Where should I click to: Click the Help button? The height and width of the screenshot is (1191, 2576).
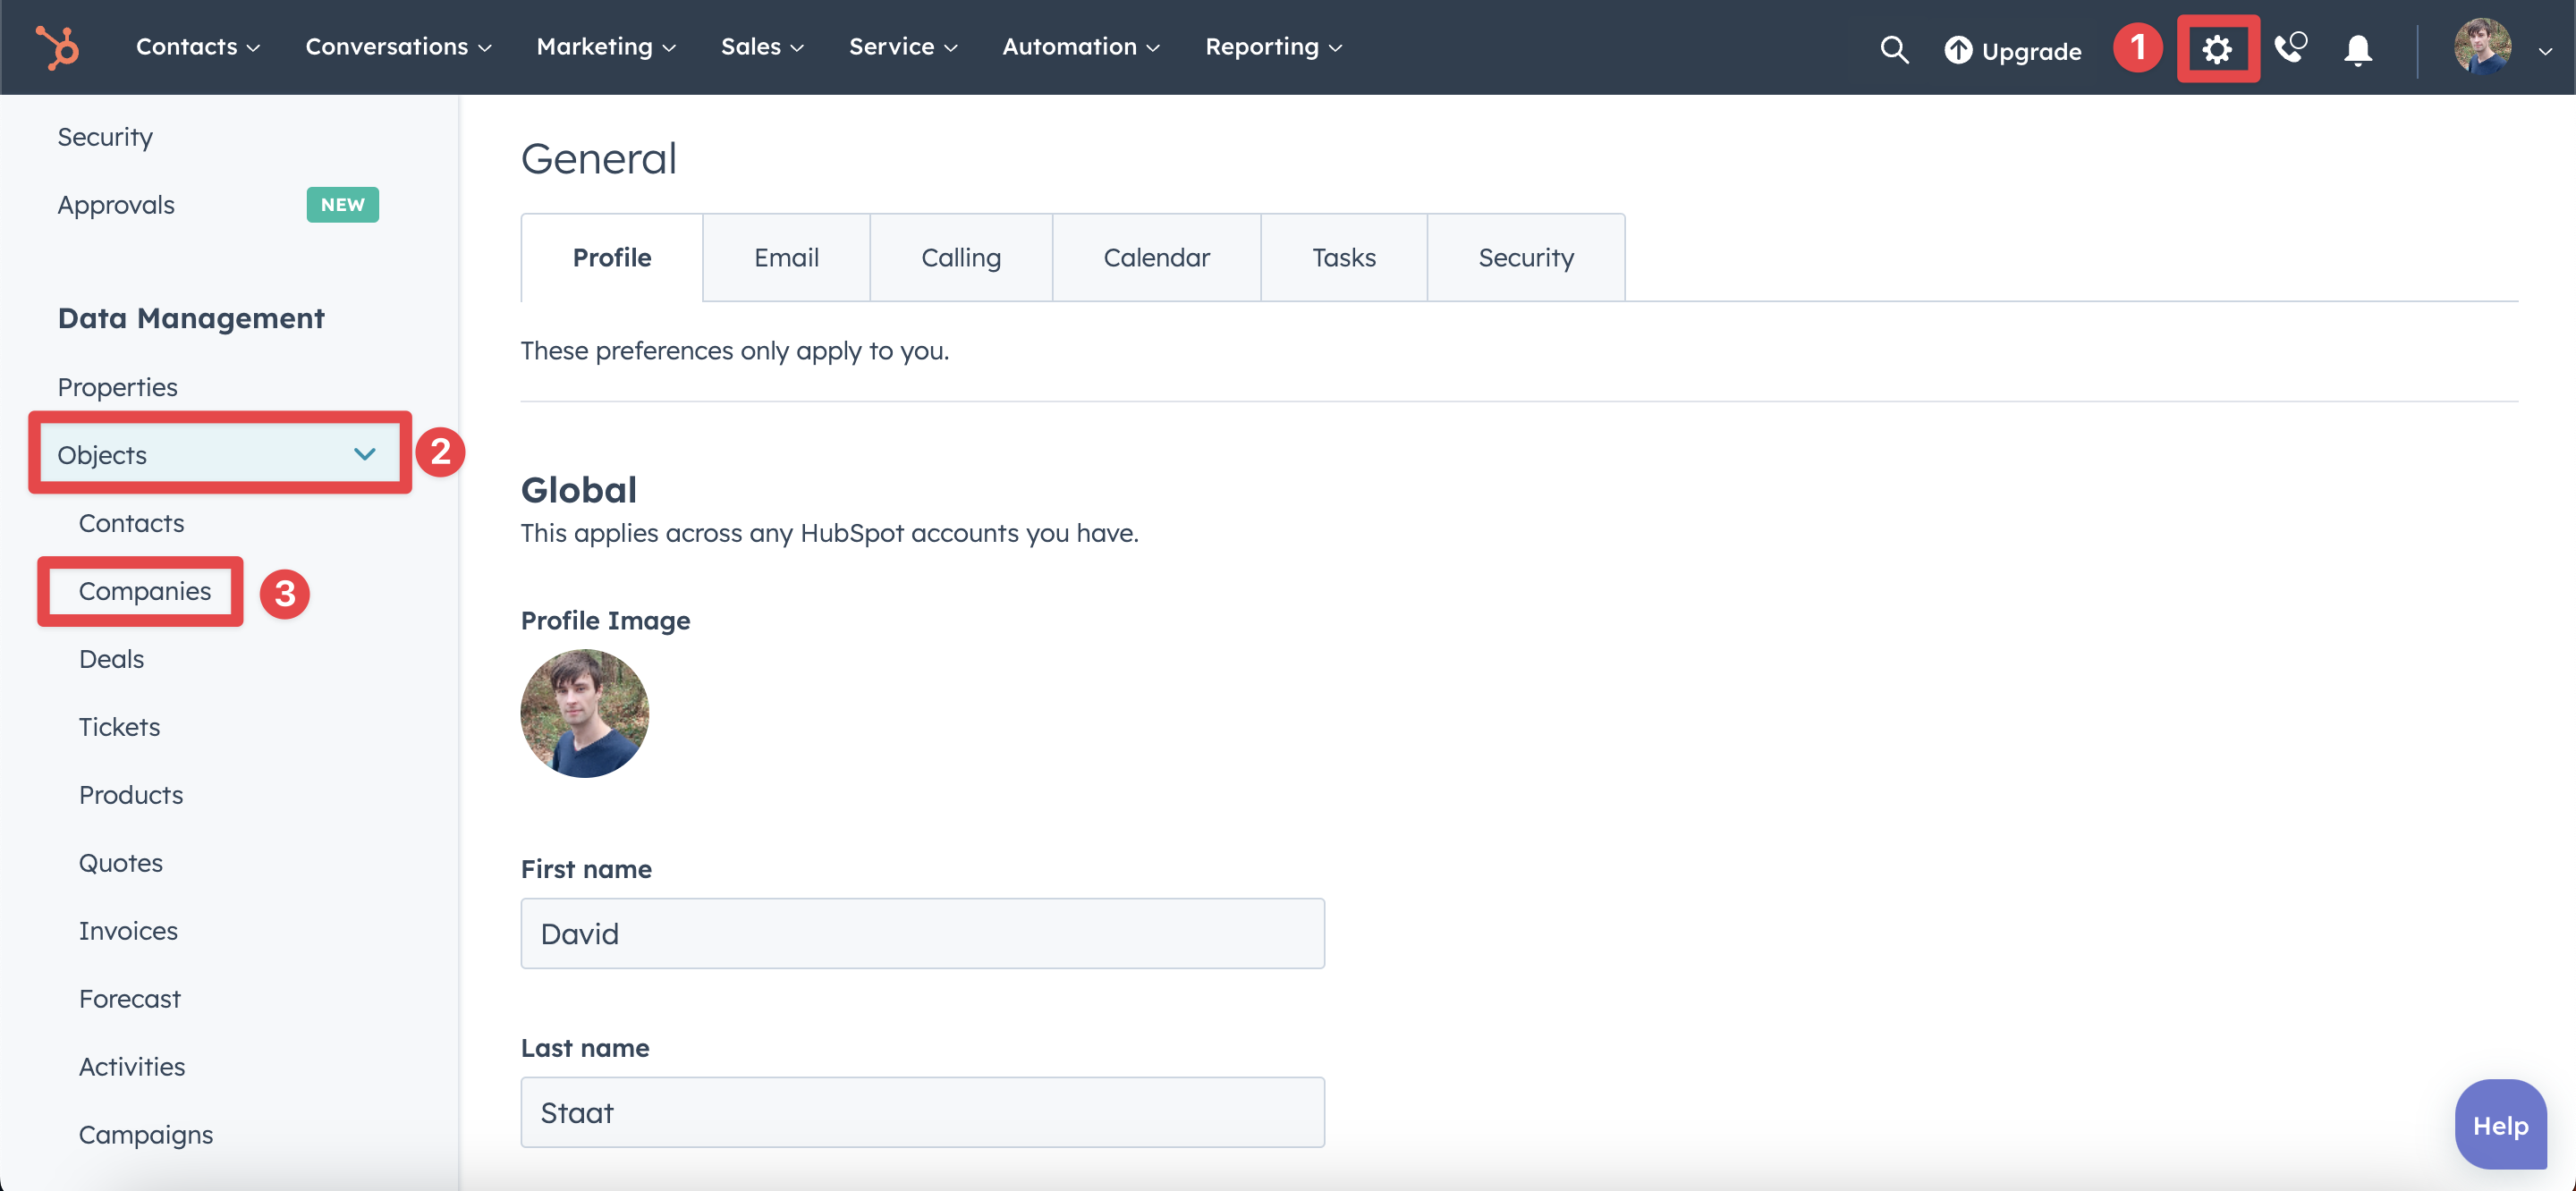click(x=2499, y=1125)
